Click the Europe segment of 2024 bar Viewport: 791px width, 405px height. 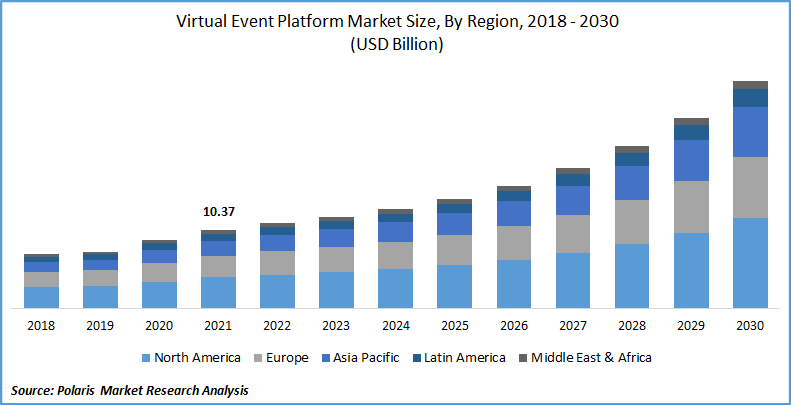[396, 256]
